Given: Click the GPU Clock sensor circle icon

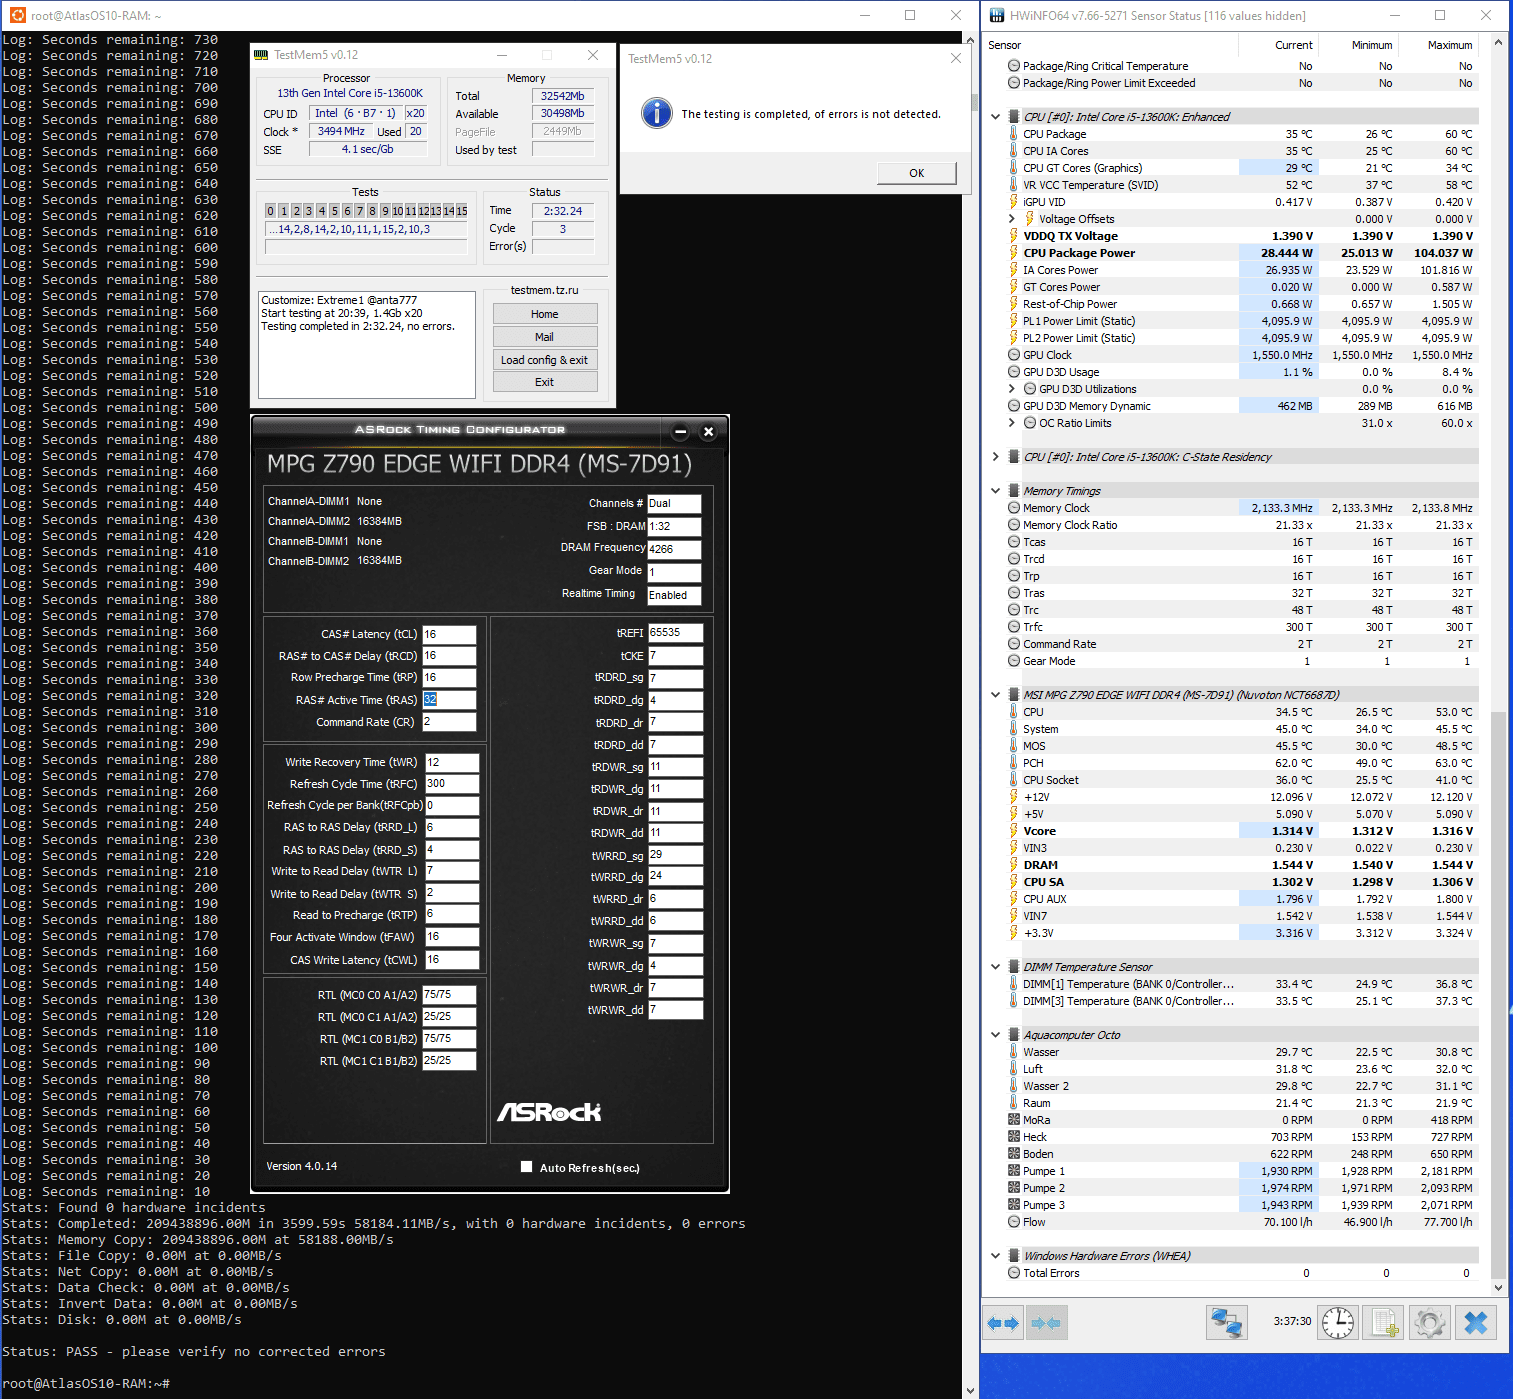Looking at the screenshot, I should click(1014, 355).
